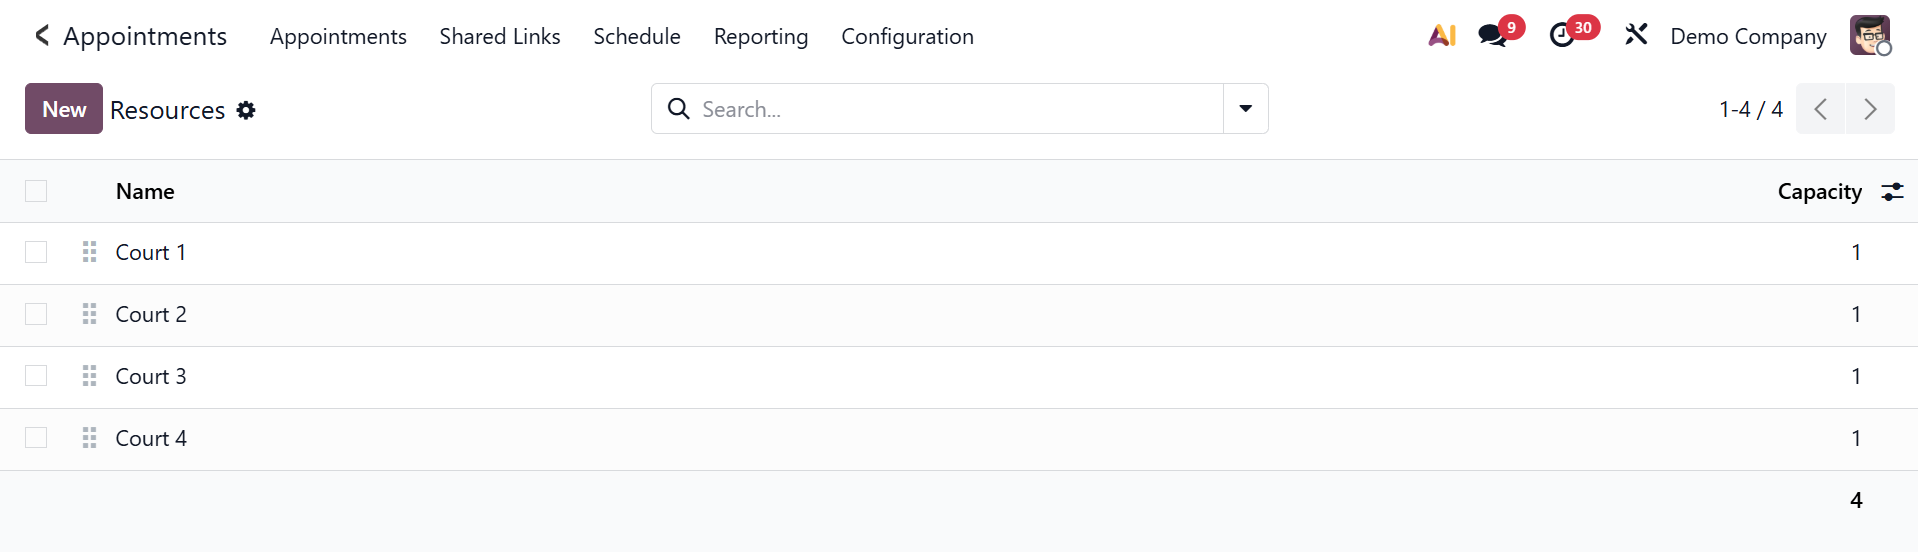
Task: Select the Court 1 row checkbox
Action: (x=36, y=252)
